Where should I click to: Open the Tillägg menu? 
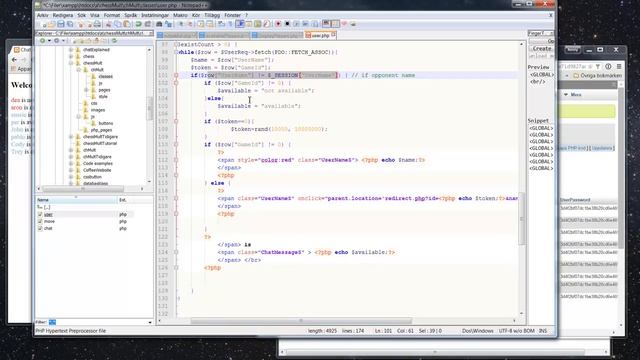point(212,15)
